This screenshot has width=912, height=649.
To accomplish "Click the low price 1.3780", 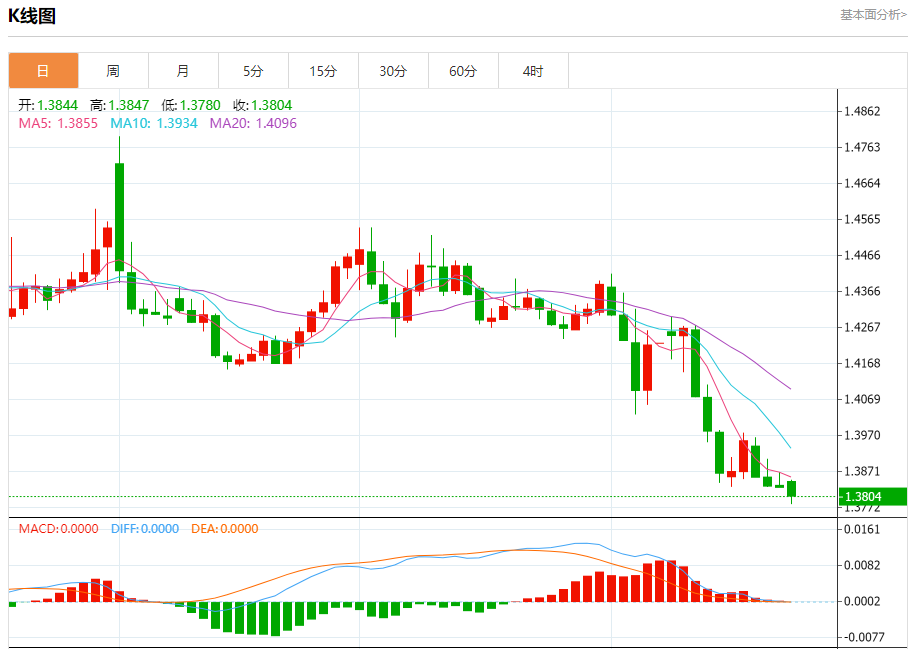I will (200, 105).
